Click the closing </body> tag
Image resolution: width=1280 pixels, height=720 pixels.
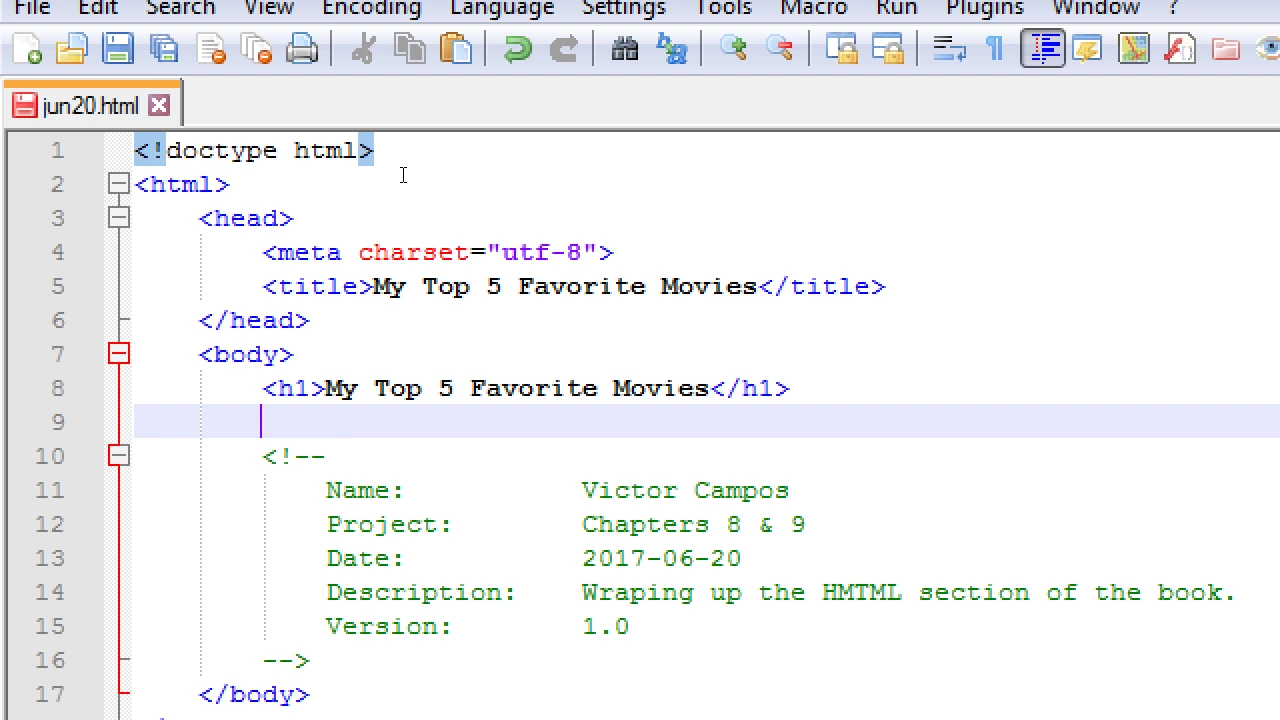[x=254, y=694]
